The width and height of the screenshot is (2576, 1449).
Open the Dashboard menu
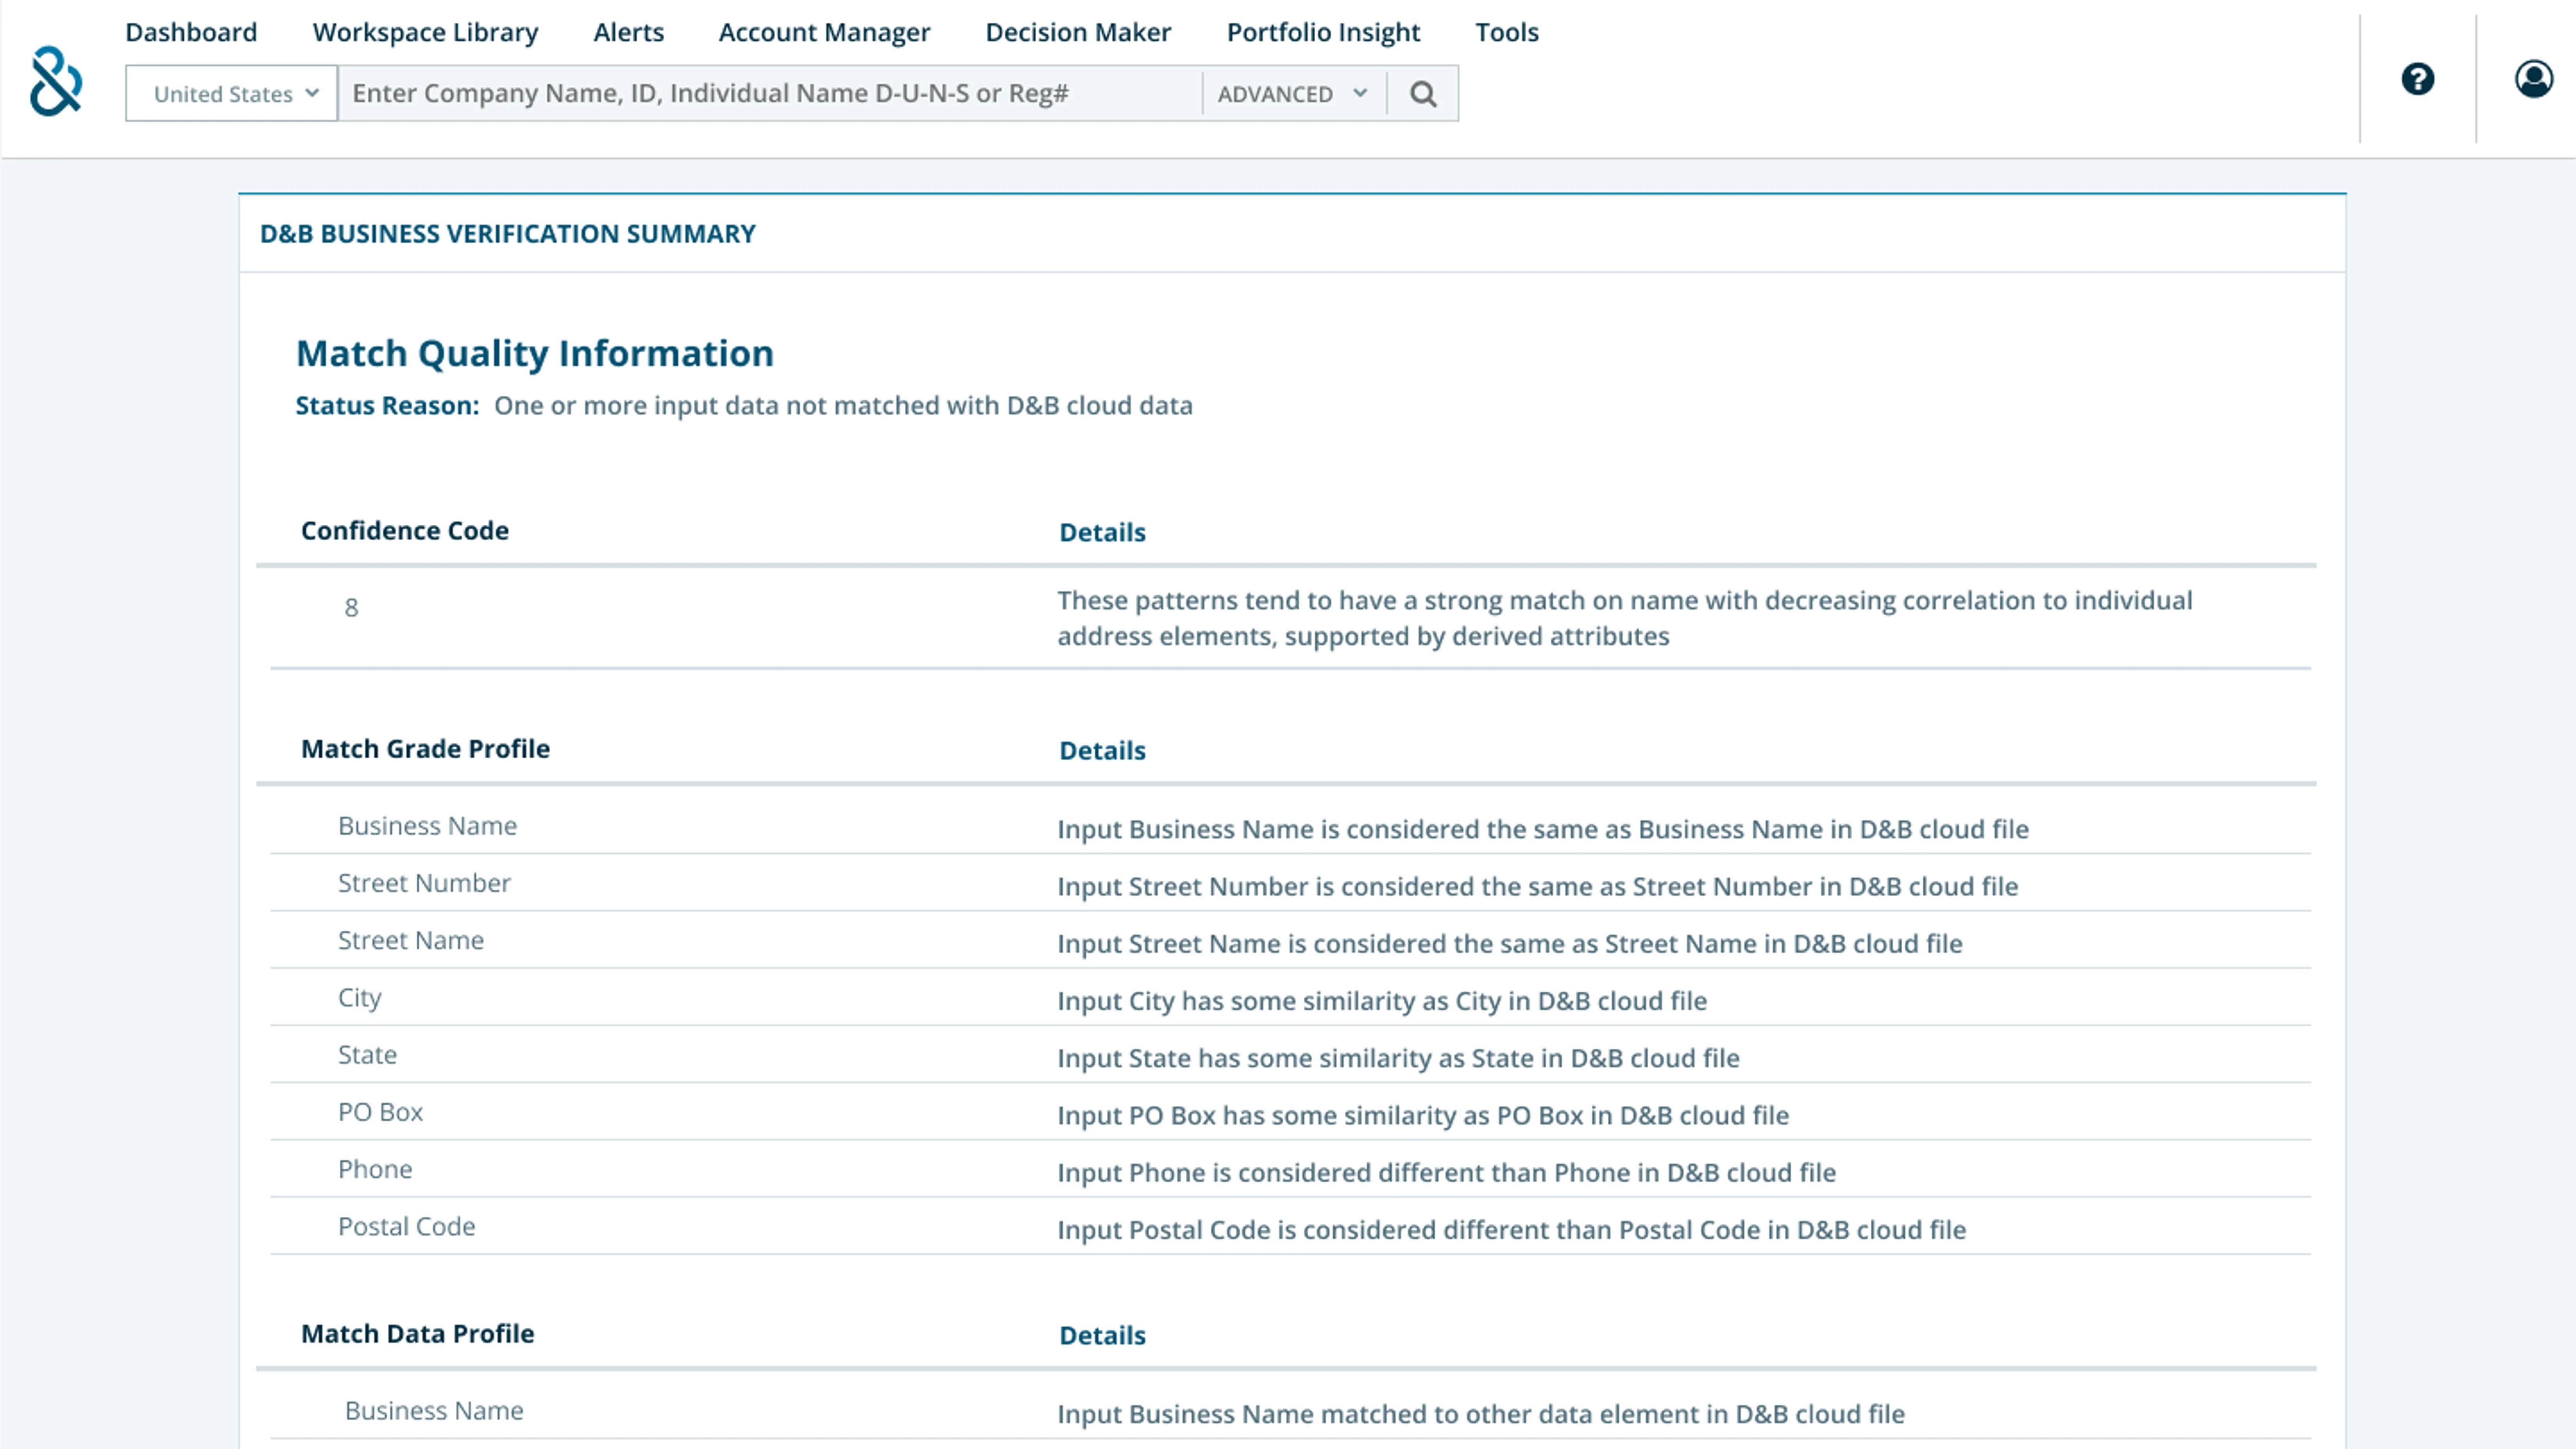[x=191, y=32]
